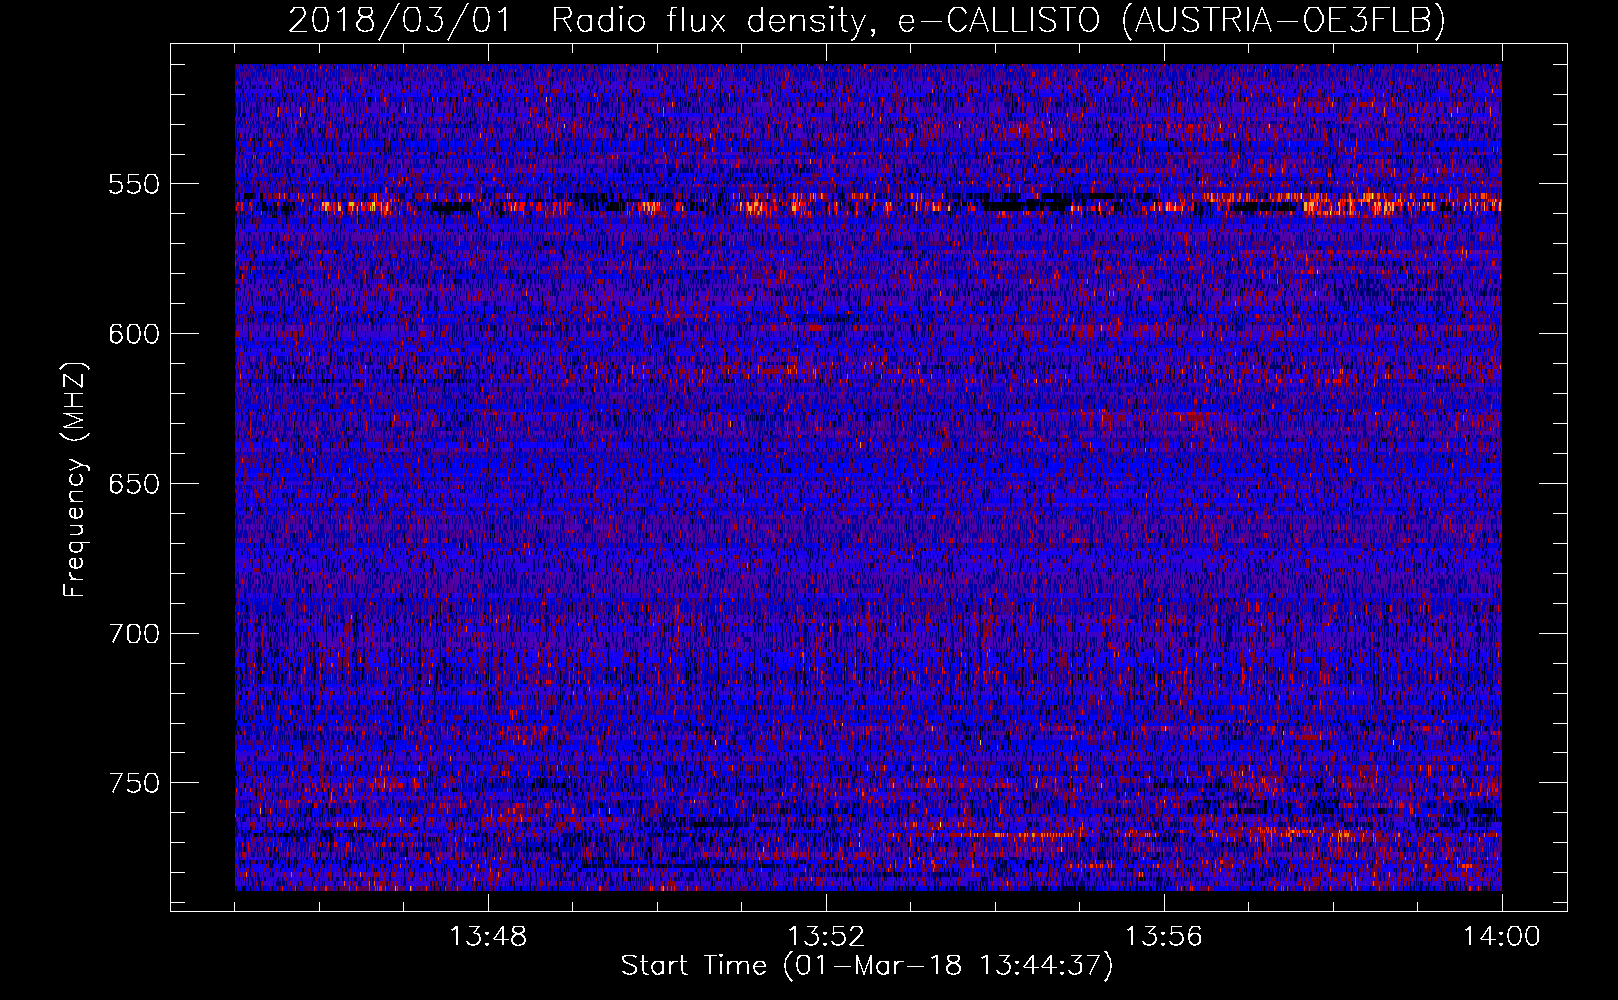Click the 13:56 time tick label
This screenshot has width=1618, height=1000.
click(x=1164, y=937)
